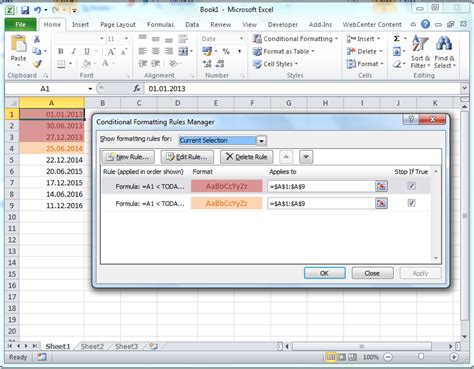Click the Insert Worksheet tab icon
The width and height of the screenshot is (474, 369).
pos(153,346)
